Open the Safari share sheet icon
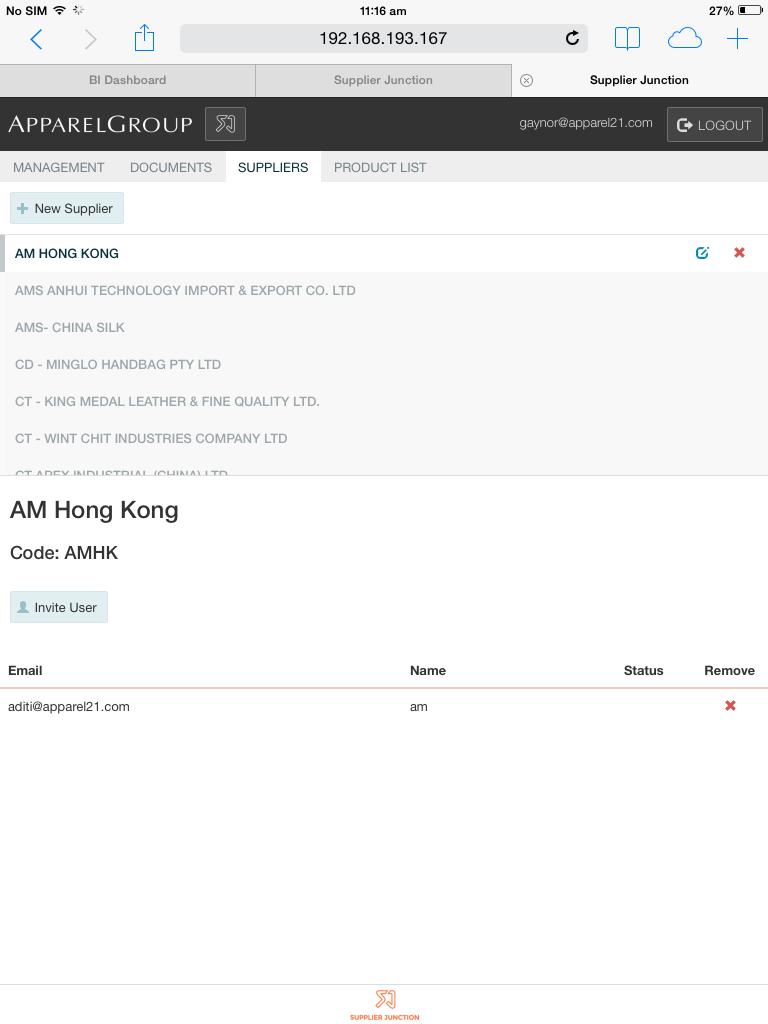This screenshot has height=1024, width=768. 145,39
